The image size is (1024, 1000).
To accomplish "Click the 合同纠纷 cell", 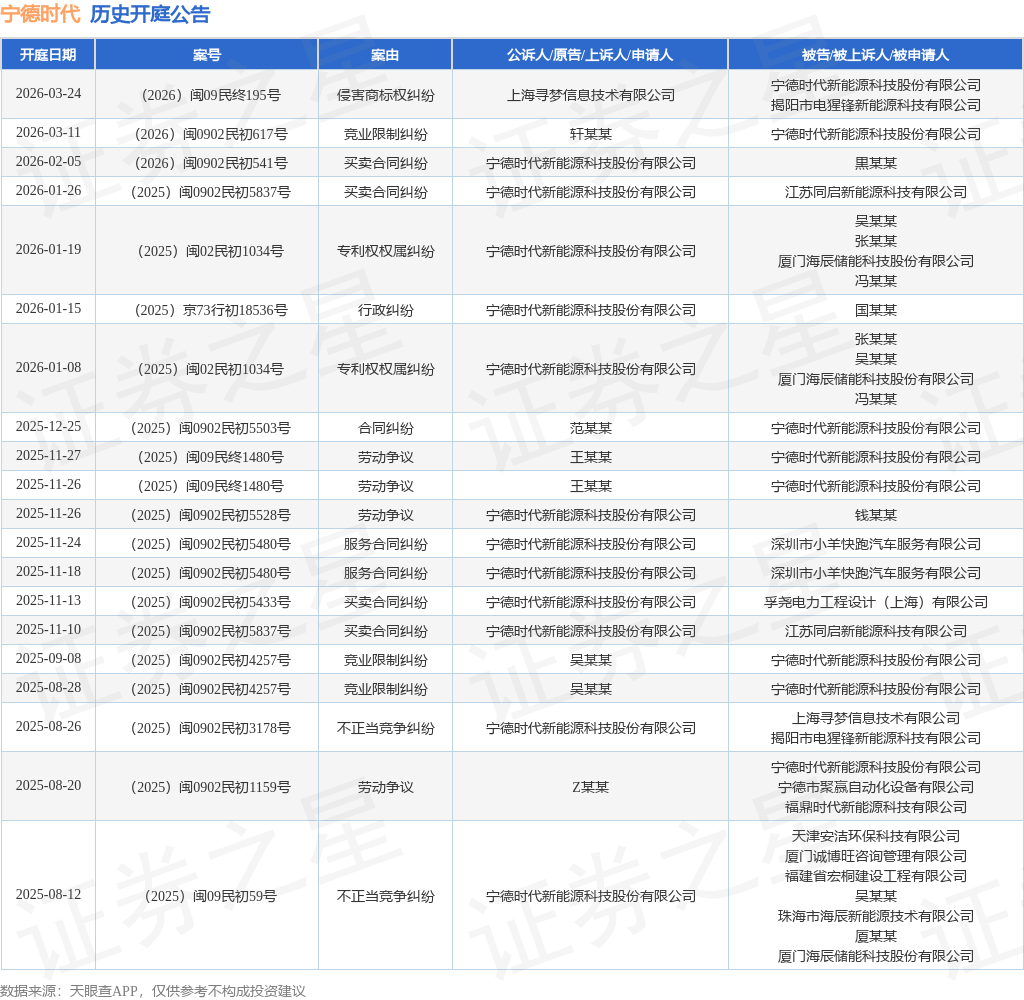I will pos(385,428).
